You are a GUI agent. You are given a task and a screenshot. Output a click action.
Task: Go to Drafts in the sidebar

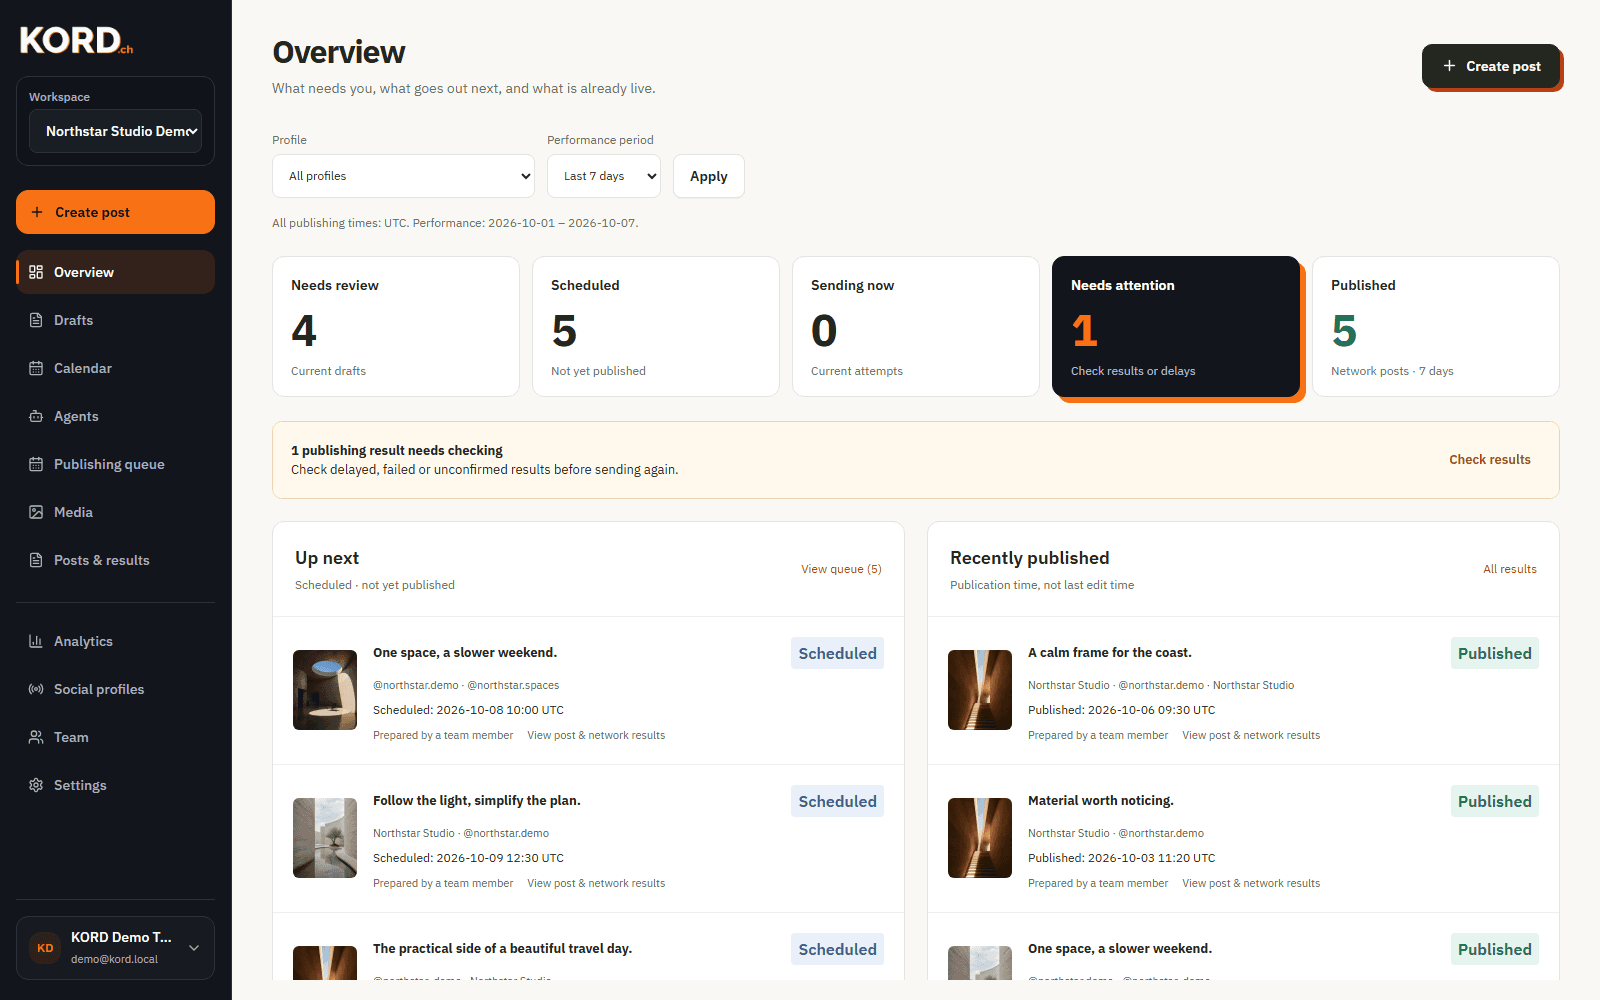pos(115,320)
